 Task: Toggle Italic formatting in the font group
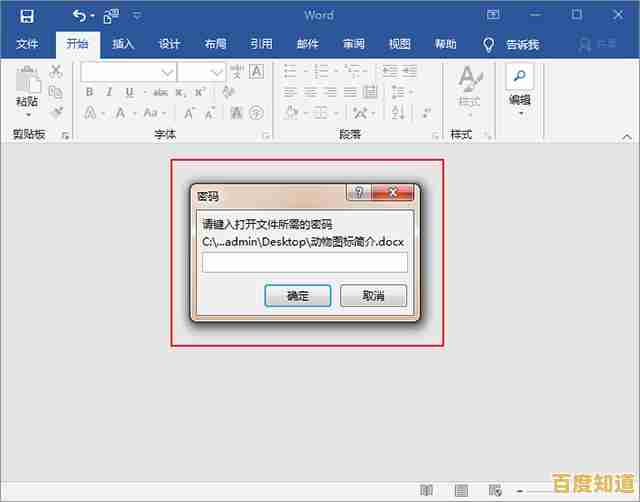point(109,92)
